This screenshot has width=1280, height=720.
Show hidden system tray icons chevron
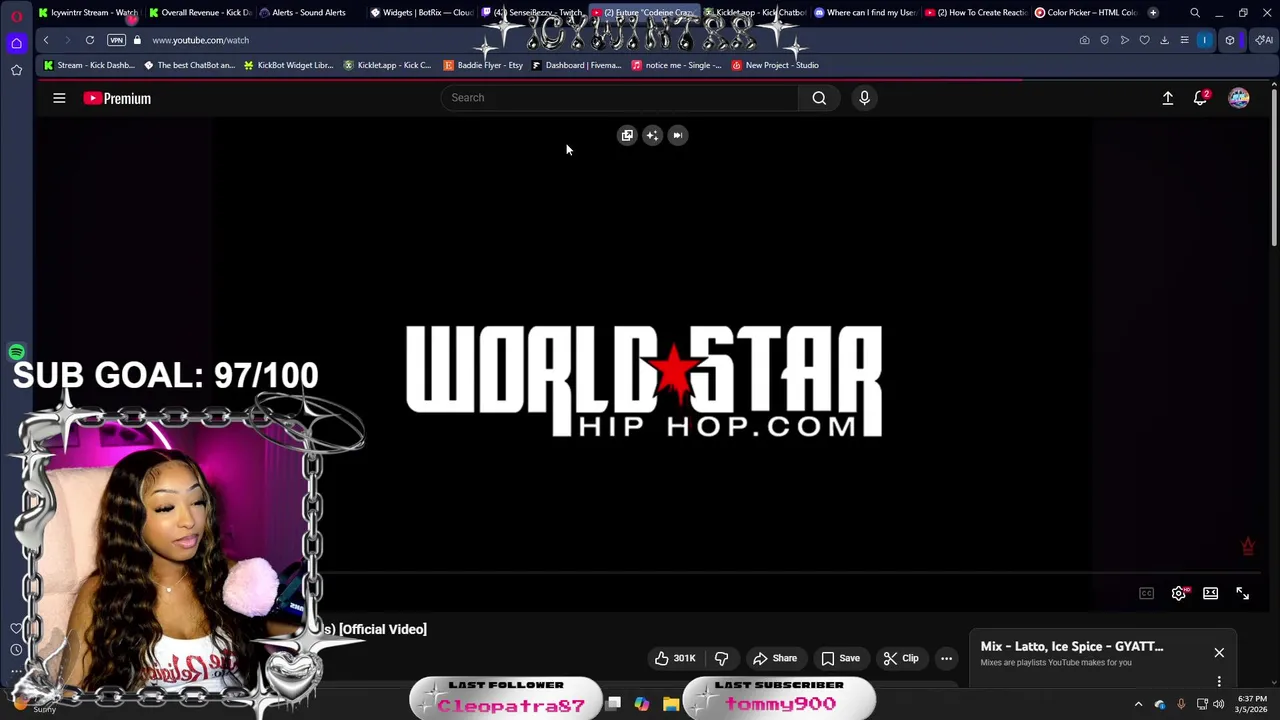click(1138, 704)
